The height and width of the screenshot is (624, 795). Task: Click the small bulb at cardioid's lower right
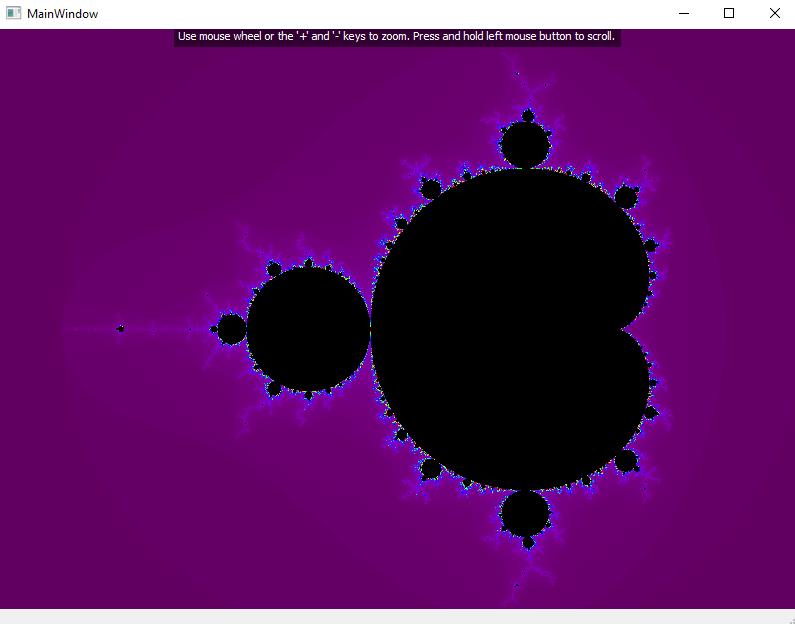pos(626,461)
